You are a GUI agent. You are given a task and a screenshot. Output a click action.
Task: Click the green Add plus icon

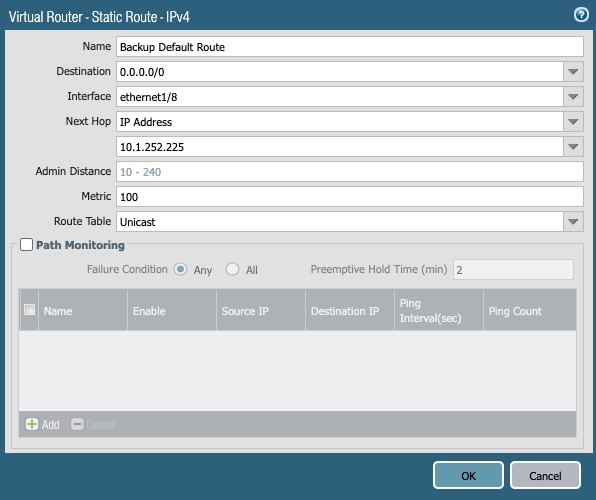point(32,424)
